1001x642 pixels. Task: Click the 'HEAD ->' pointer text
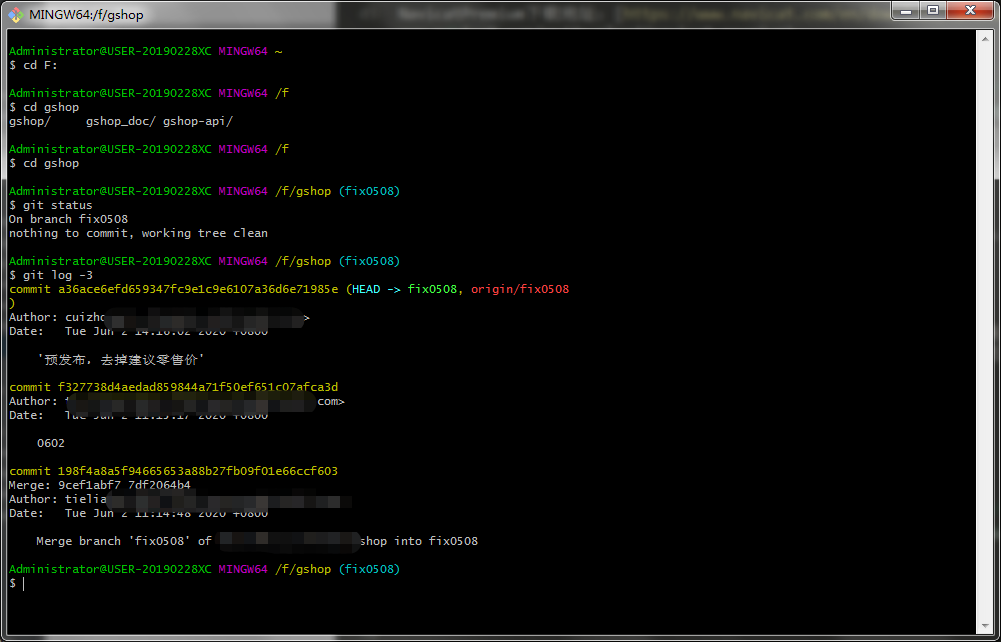click(377, 289)
